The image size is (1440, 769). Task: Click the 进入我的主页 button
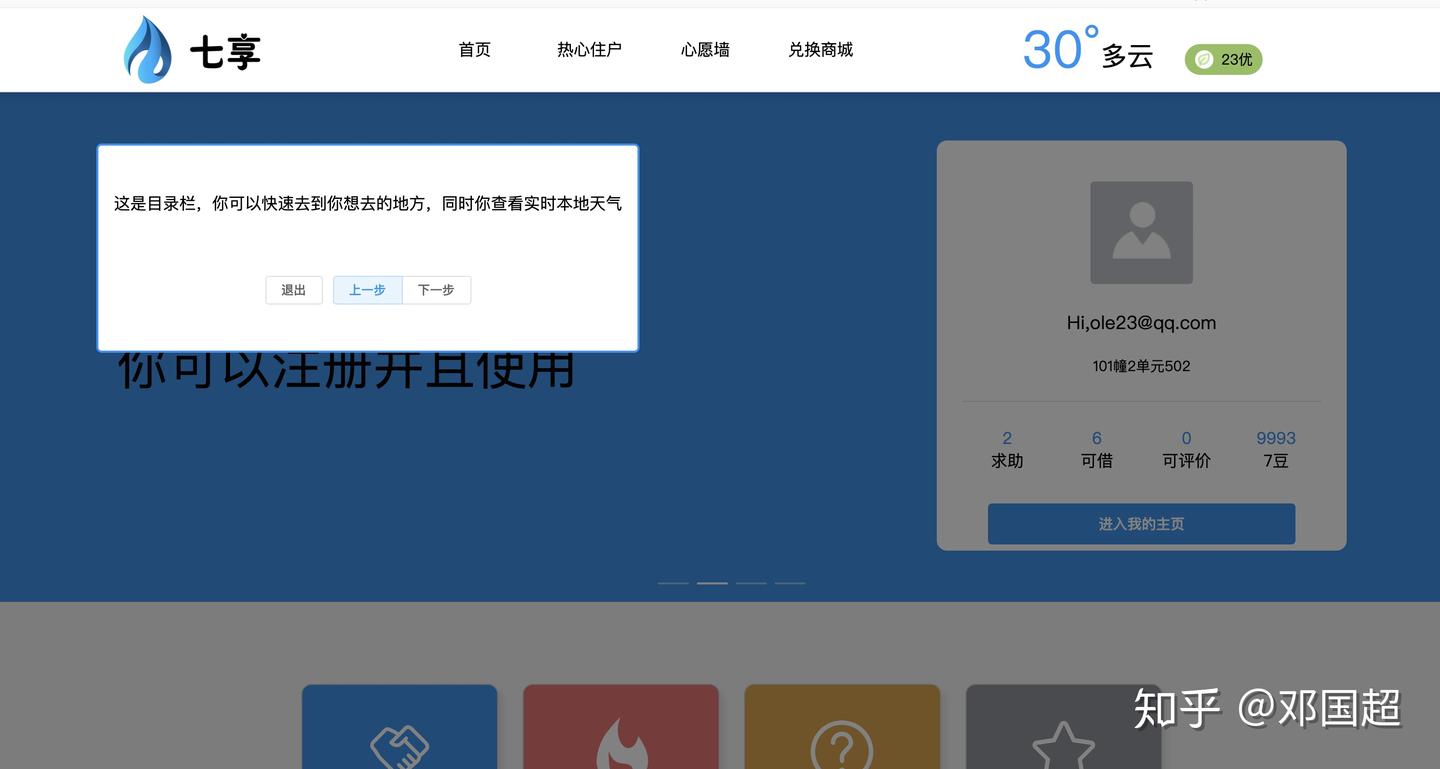coord(1140,523)
